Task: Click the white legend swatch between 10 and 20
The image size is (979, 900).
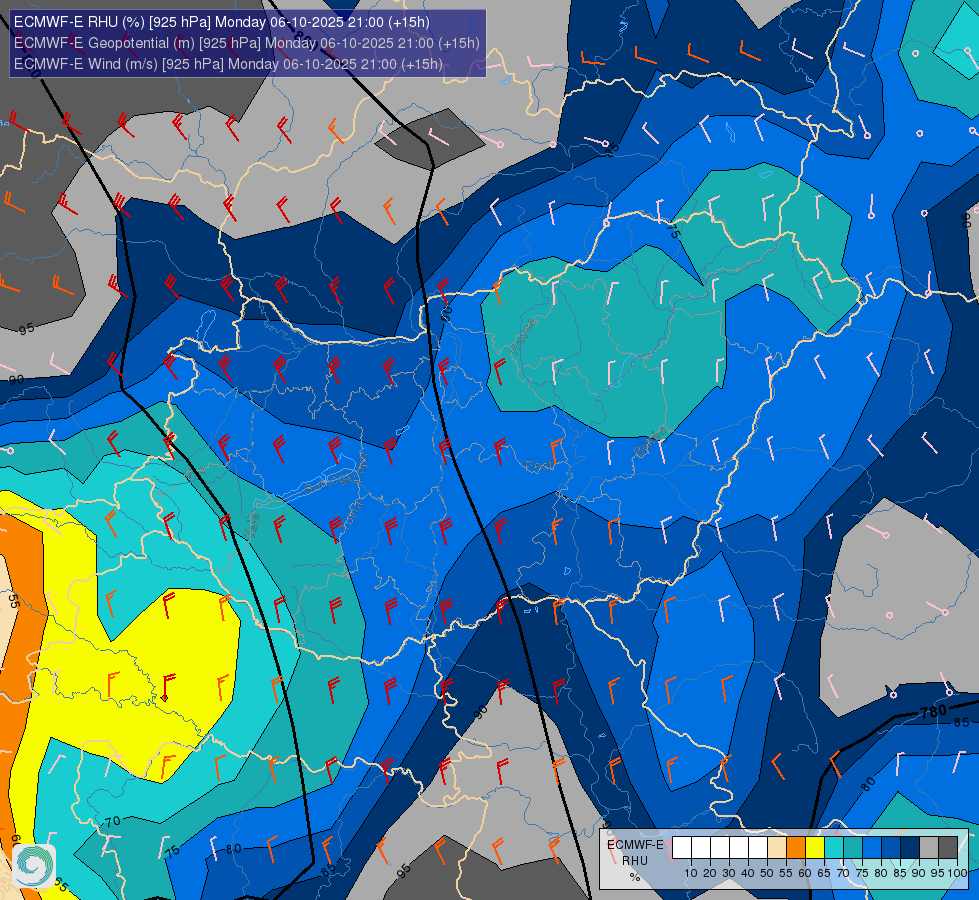Action: click(701, 848)
